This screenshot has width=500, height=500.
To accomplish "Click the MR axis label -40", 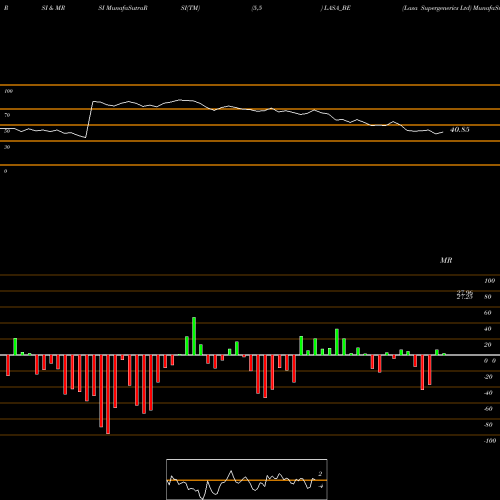I will (x=488, y=393).
